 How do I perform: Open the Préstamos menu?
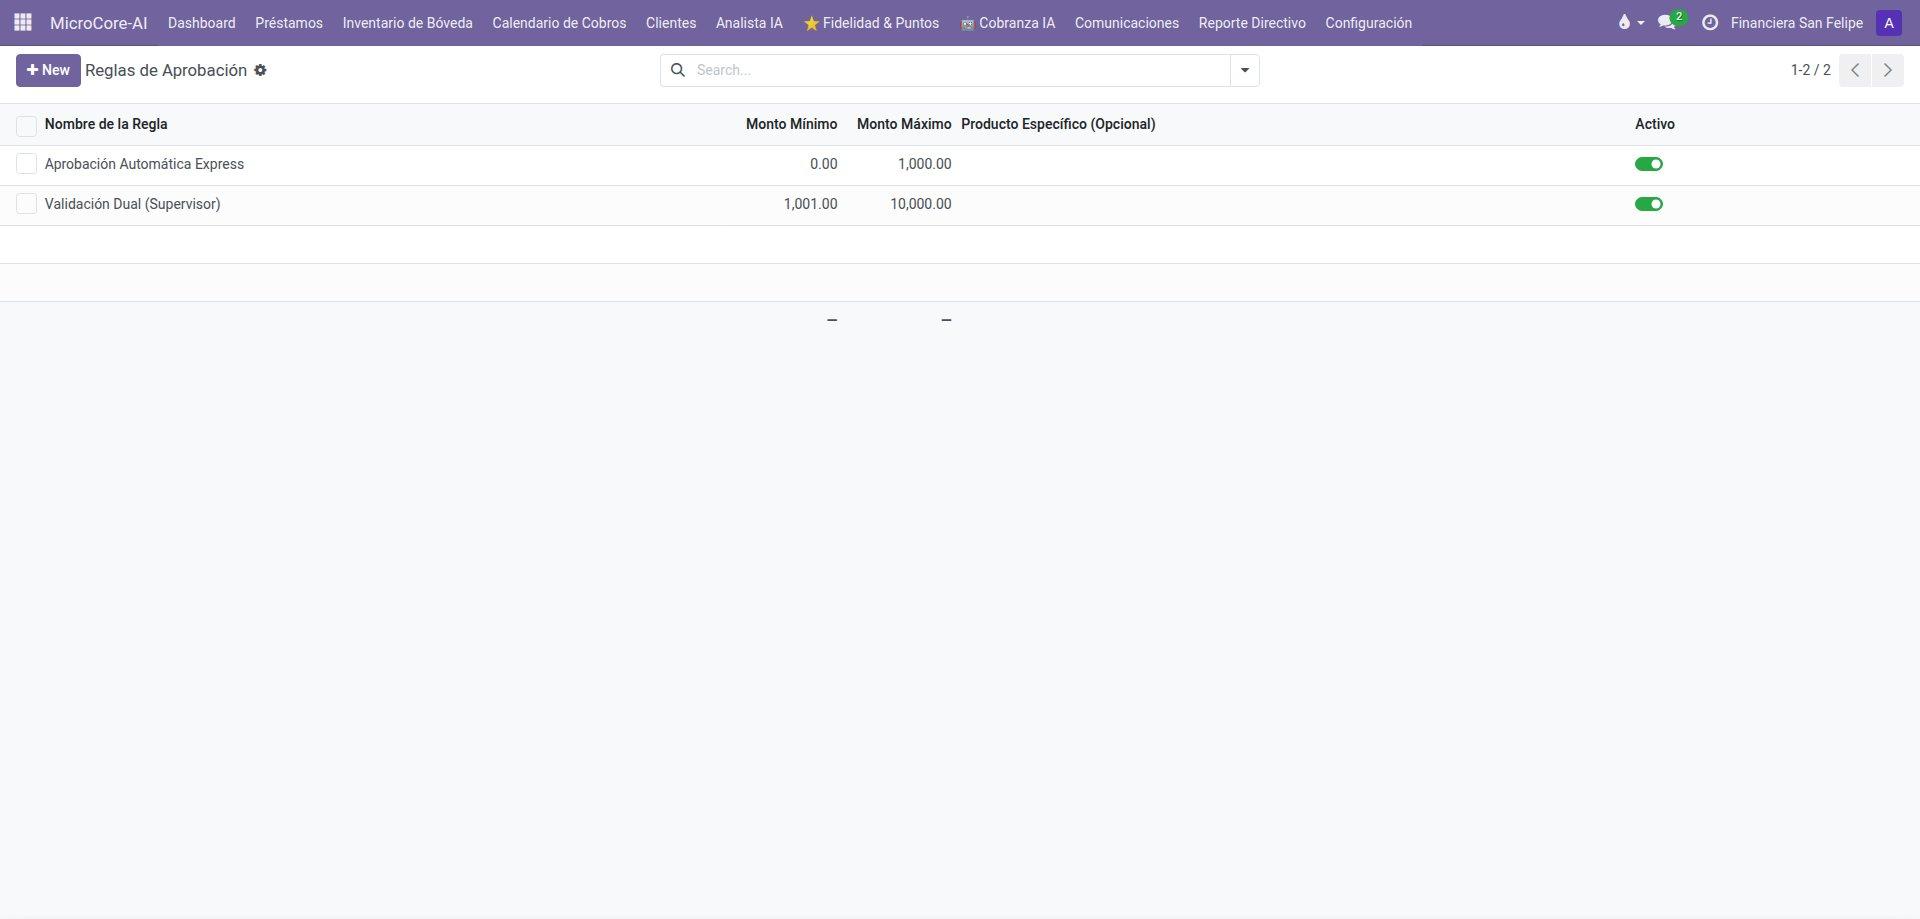tap(289, 23)
